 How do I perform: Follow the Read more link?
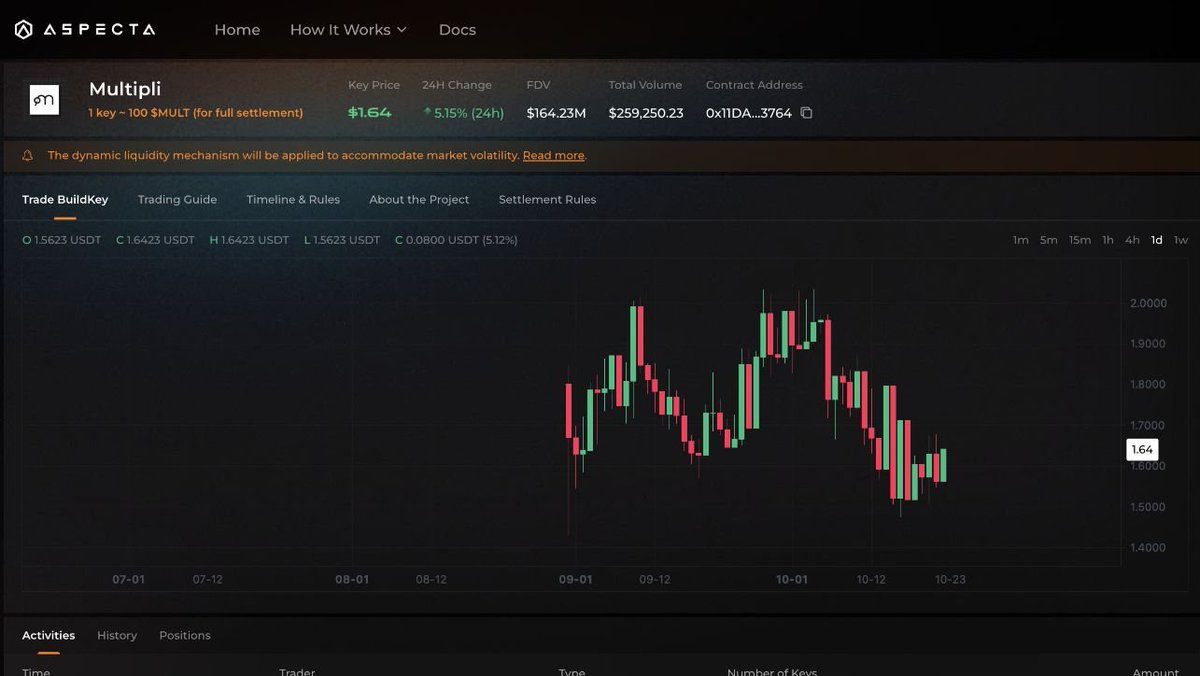[x=554, y=155]
